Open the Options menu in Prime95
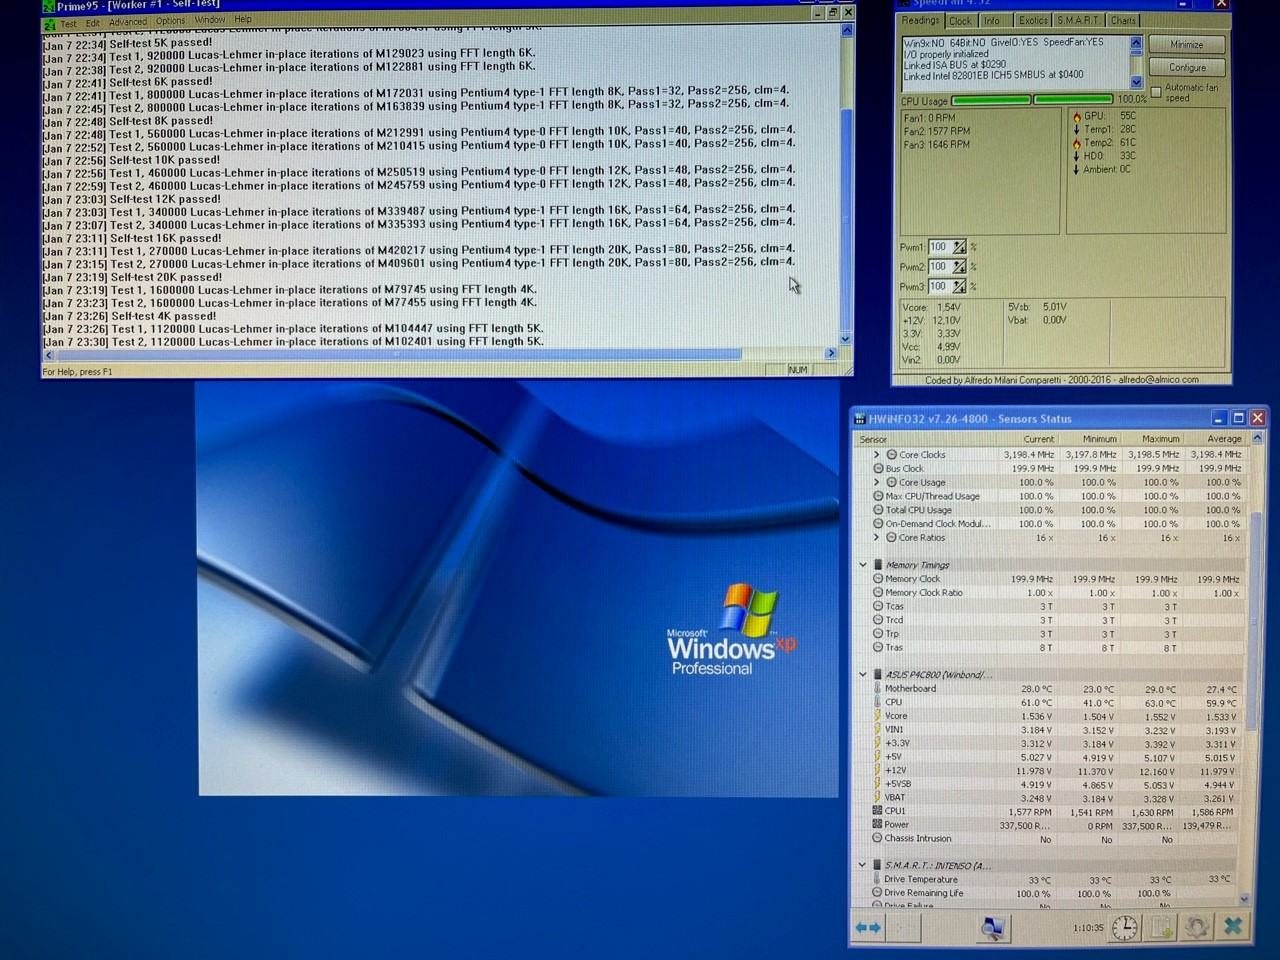1280x960 pixels. pos(170,20)
